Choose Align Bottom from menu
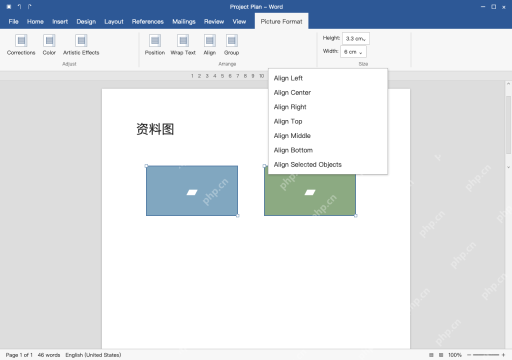Image resolution: width=512 pixels, height=360 pixels. pyautogui.click(x=328, y=150)
